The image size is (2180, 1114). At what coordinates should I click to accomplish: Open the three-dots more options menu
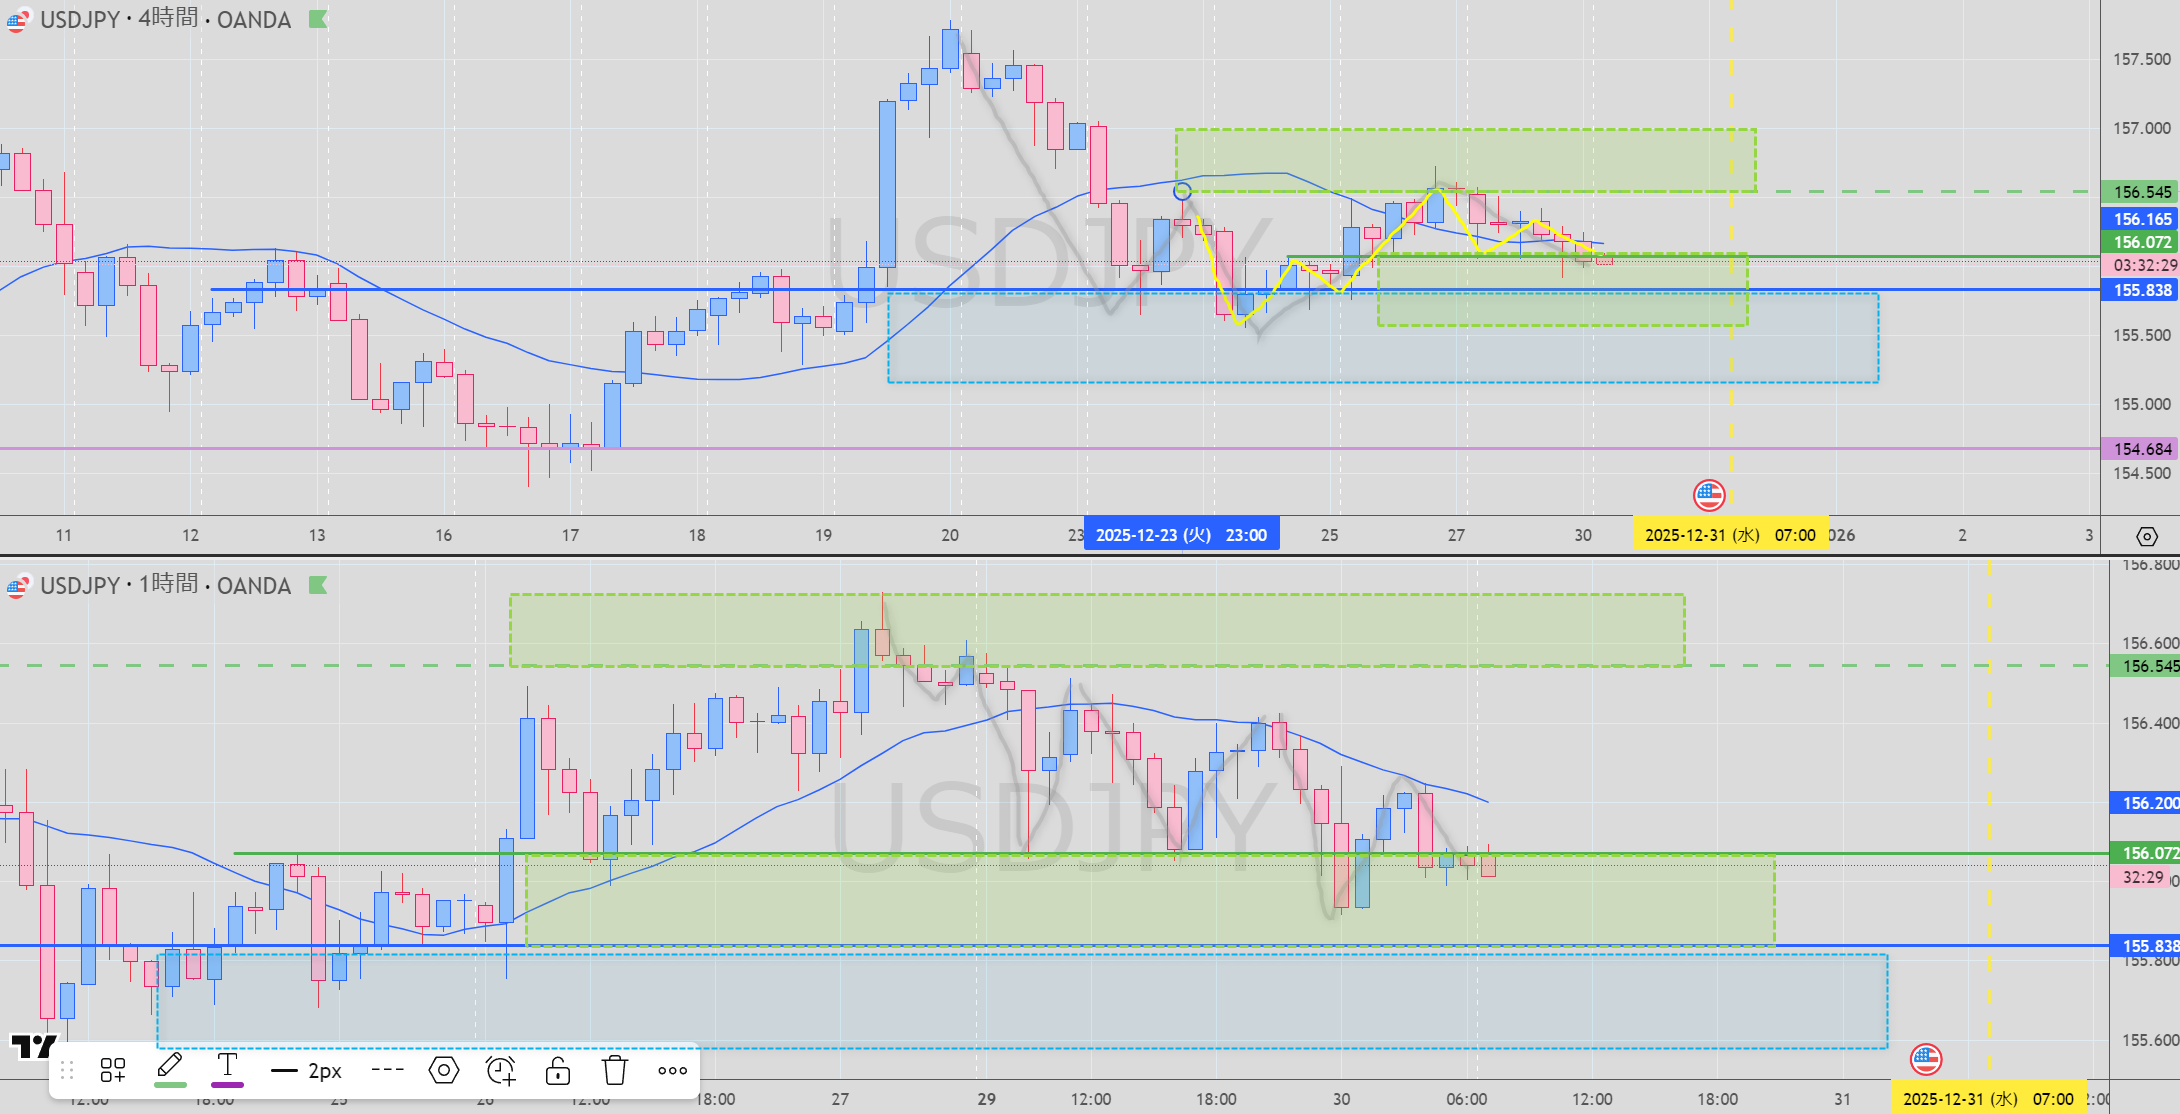[672, 1070]
